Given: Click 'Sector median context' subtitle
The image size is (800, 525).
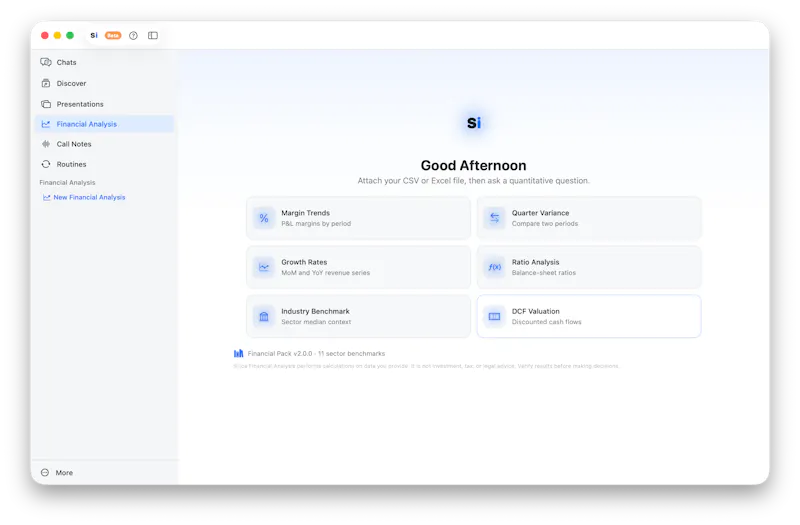Looking at the screenshot, I should click(316, 322).
